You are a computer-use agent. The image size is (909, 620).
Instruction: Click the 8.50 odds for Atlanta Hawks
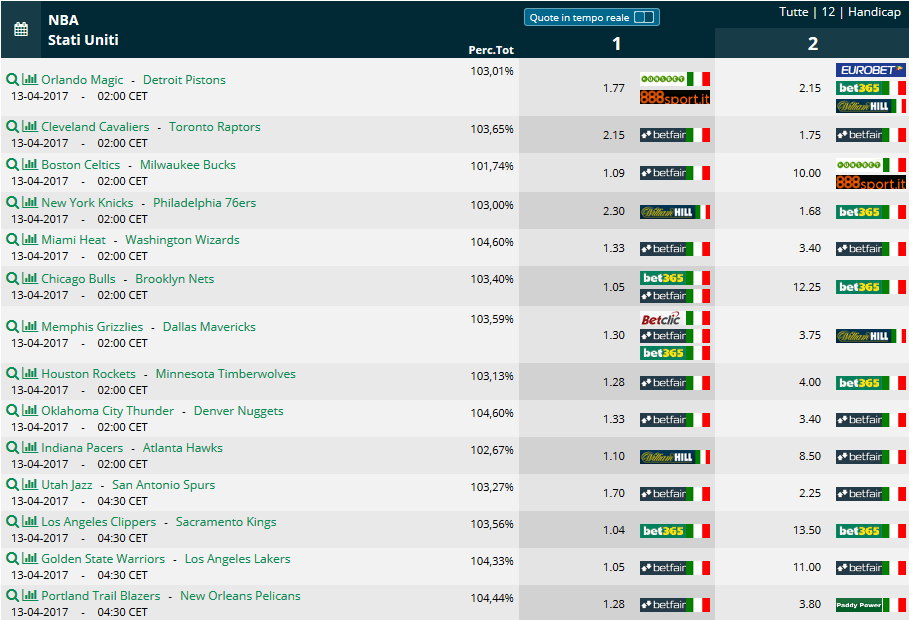tap(809, 456)
